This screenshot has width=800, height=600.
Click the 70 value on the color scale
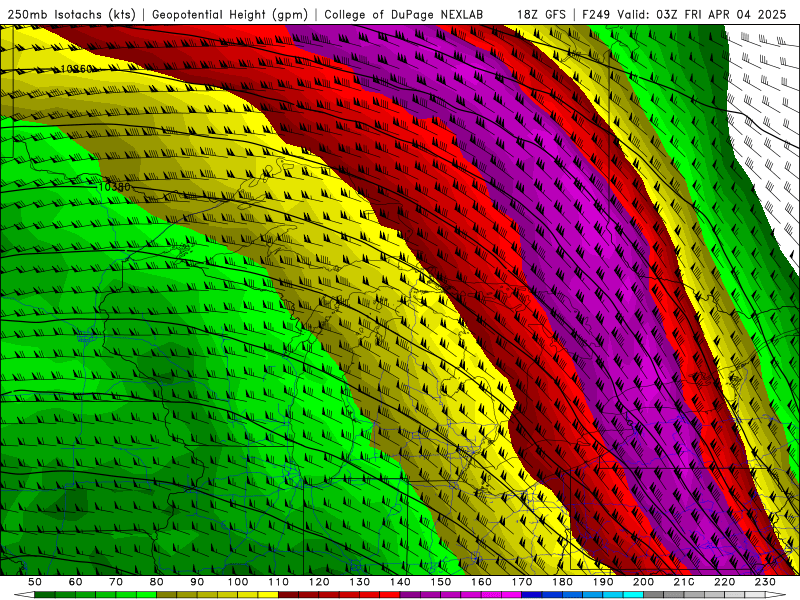tap(116, 582)
